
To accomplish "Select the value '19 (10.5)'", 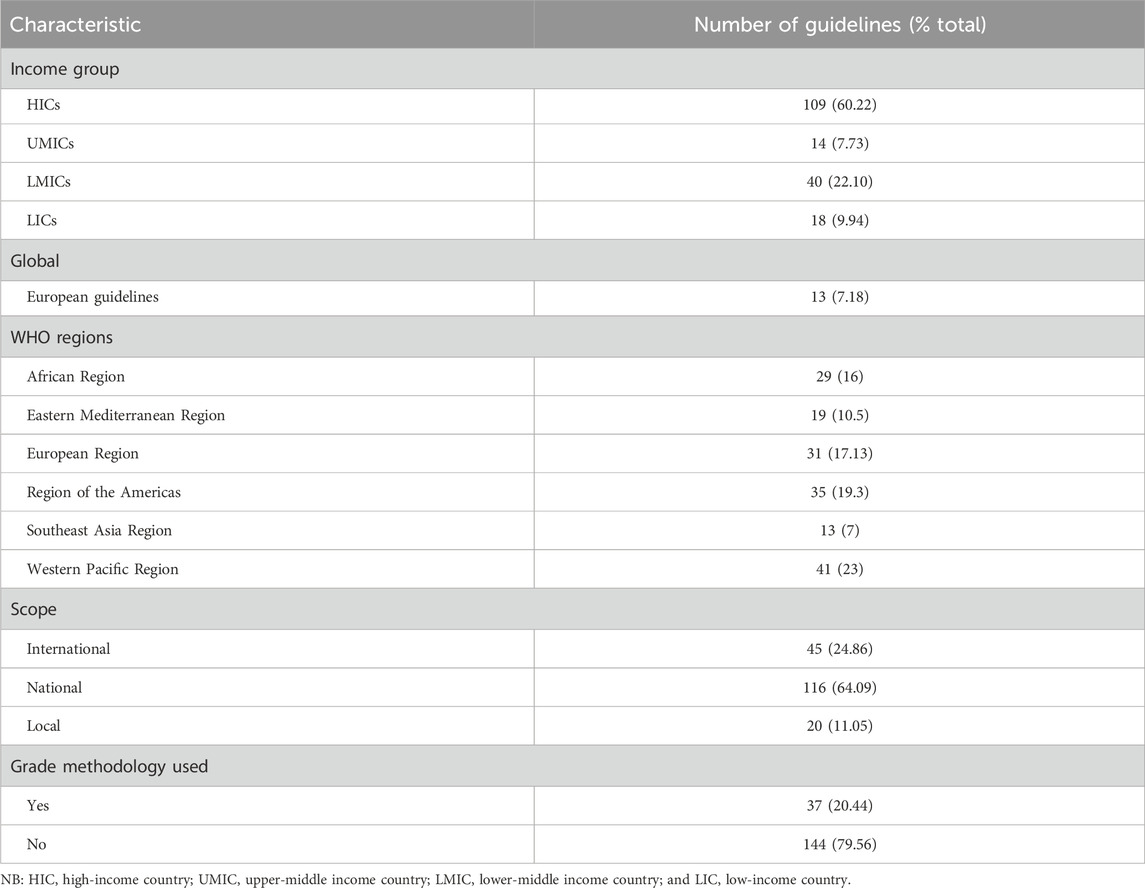I will pos(840,416).
